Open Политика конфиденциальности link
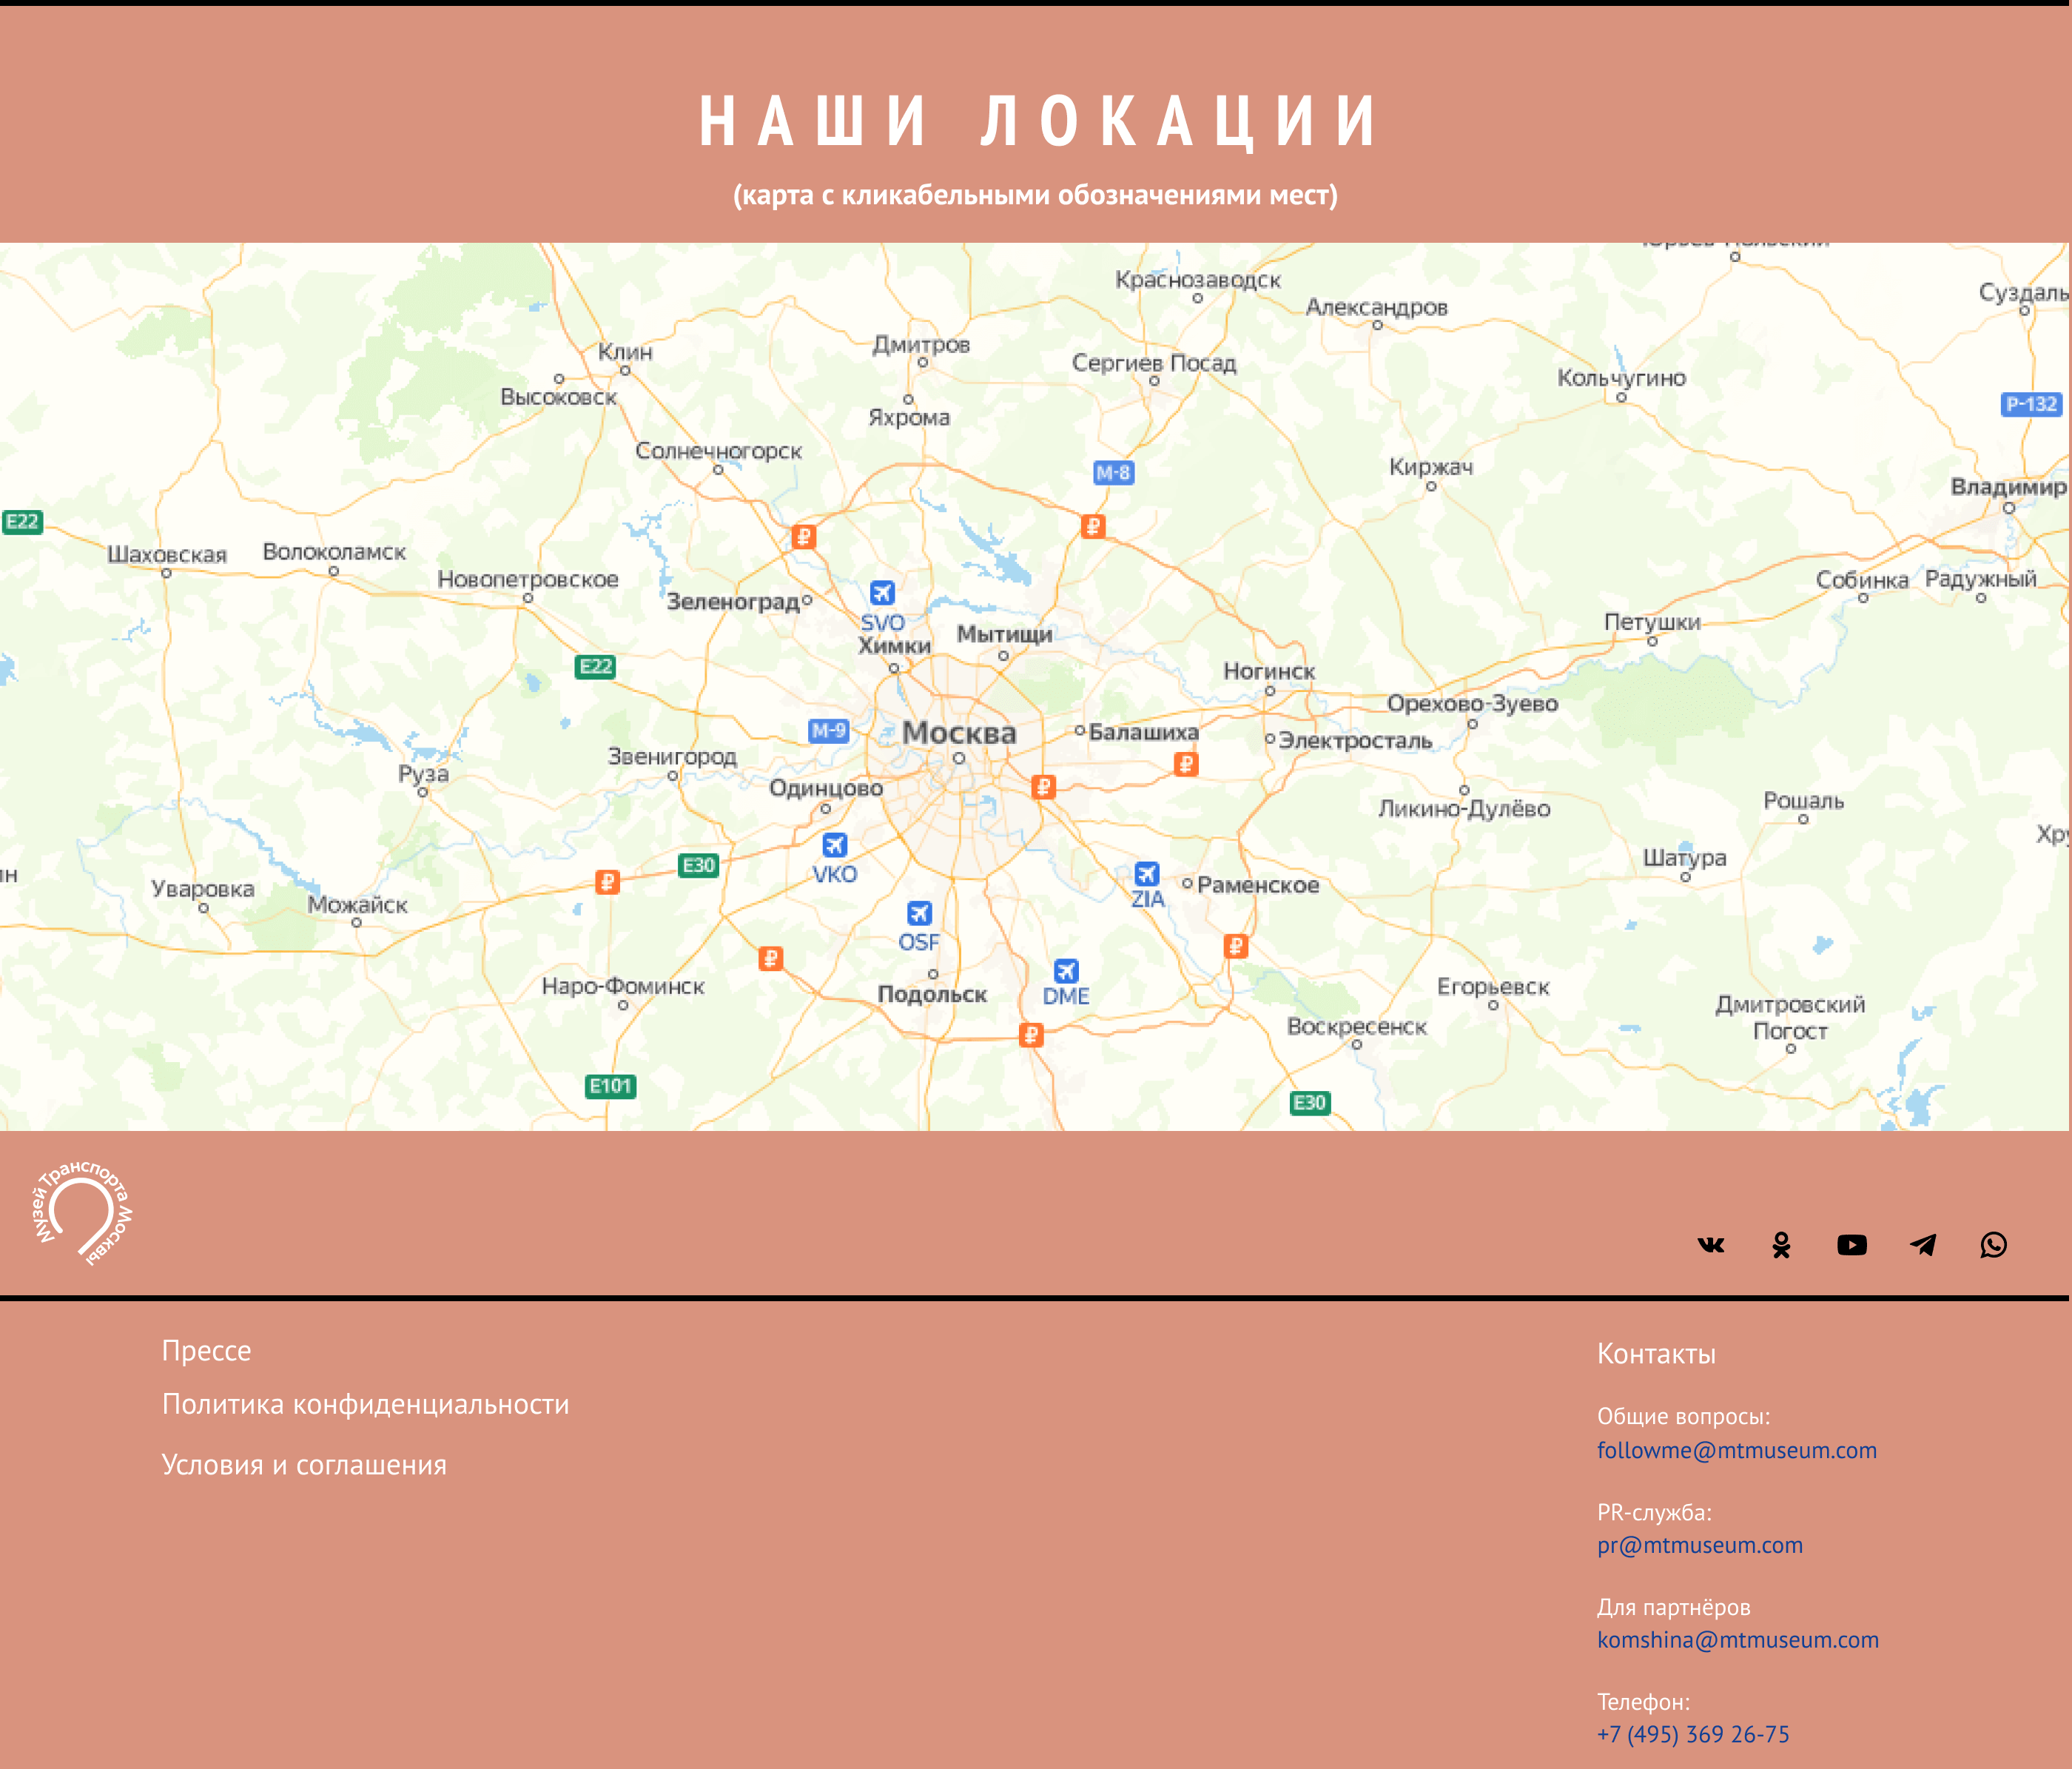The width and height of the screenshot is (2072, 1769). pyautogui.click(x=365, y=1405)
